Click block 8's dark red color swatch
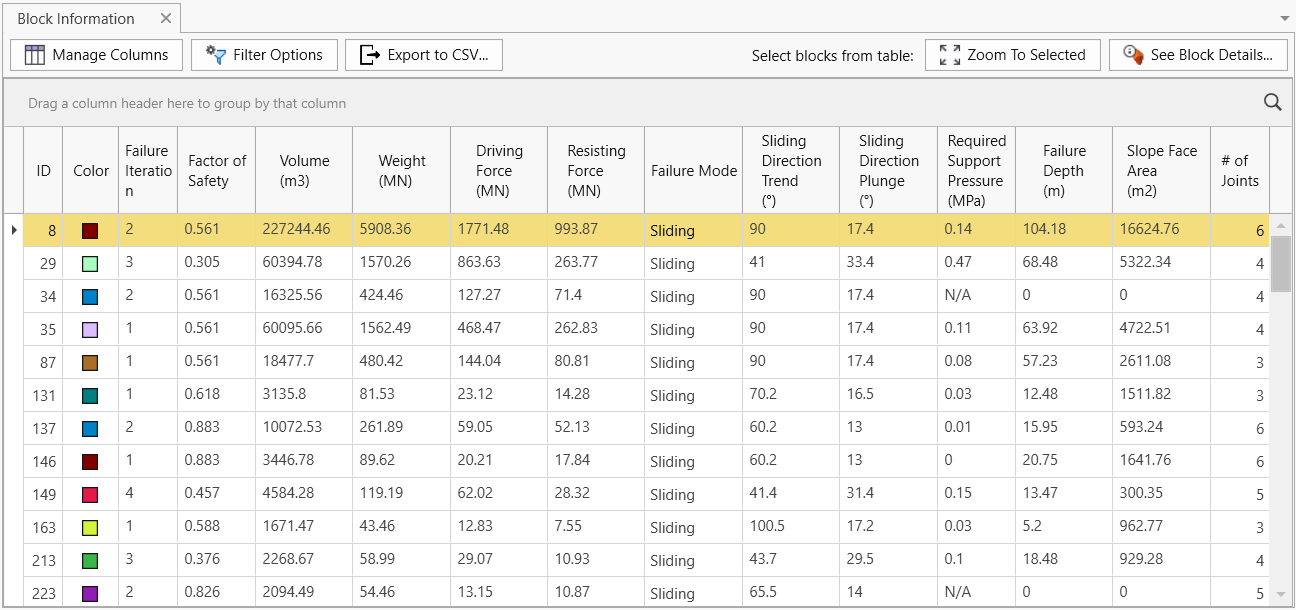The image size is (1296, 610). tap(90, 229)
